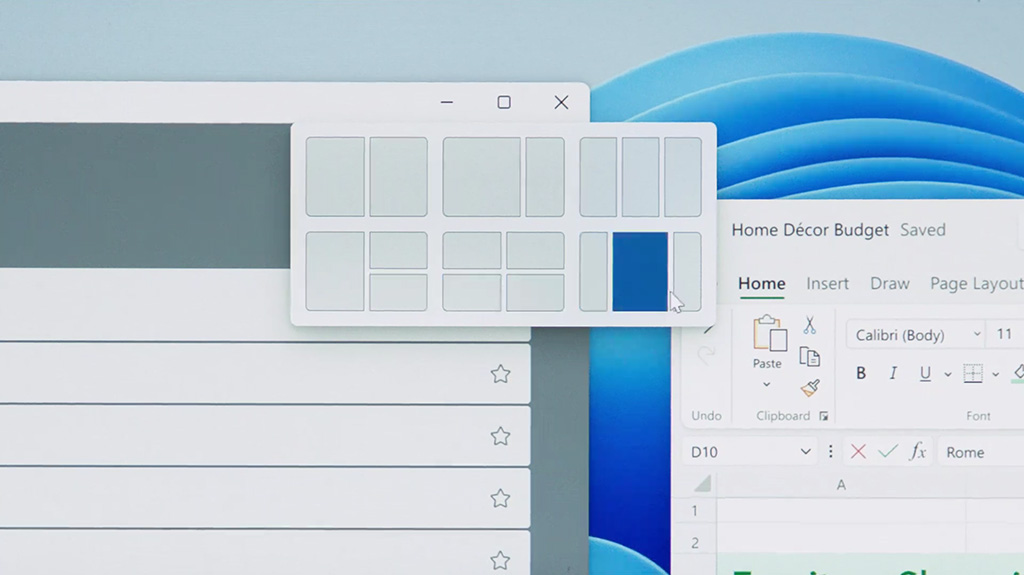
Task: Click the Saved status text
Action: pyautogui.click(x=923, y=230)
